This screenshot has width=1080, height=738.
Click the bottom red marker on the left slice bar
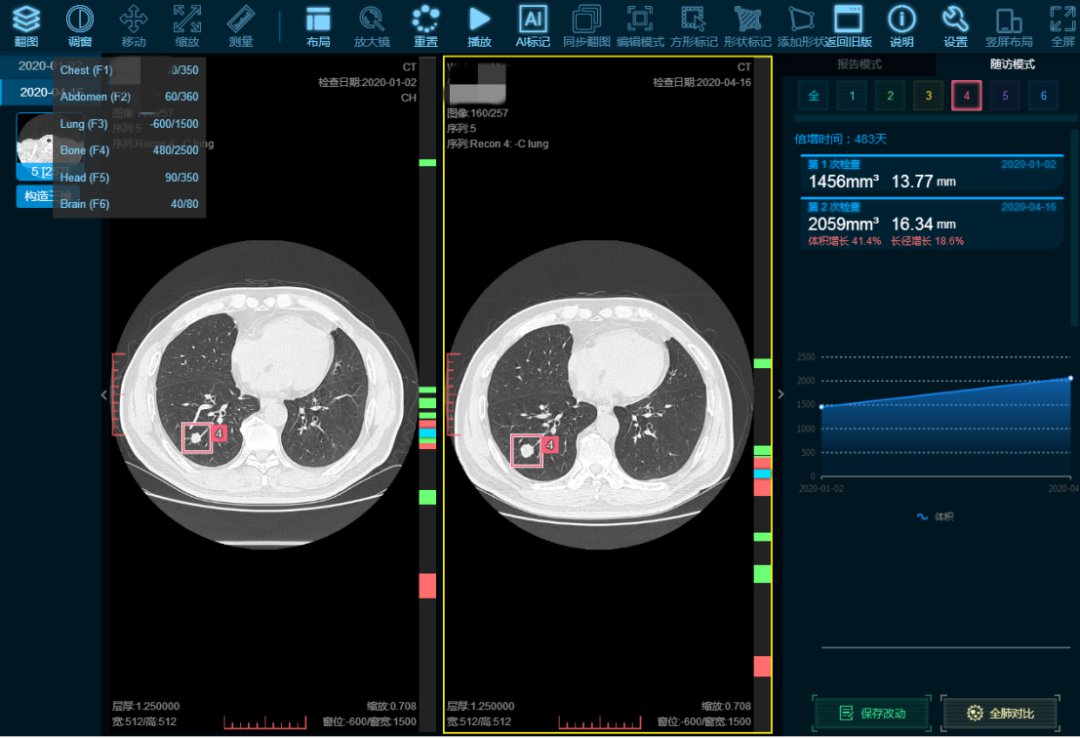[x=427, y=586]
